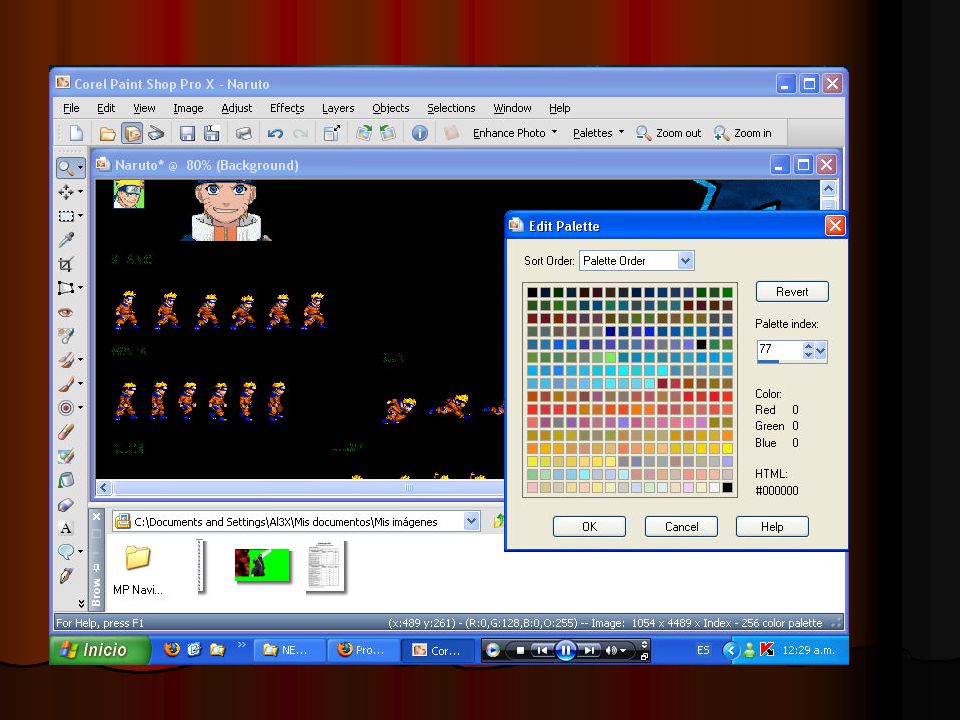Create a new image with New icon
The width and height of the screenshot is (960, 720).
(77, 133)
